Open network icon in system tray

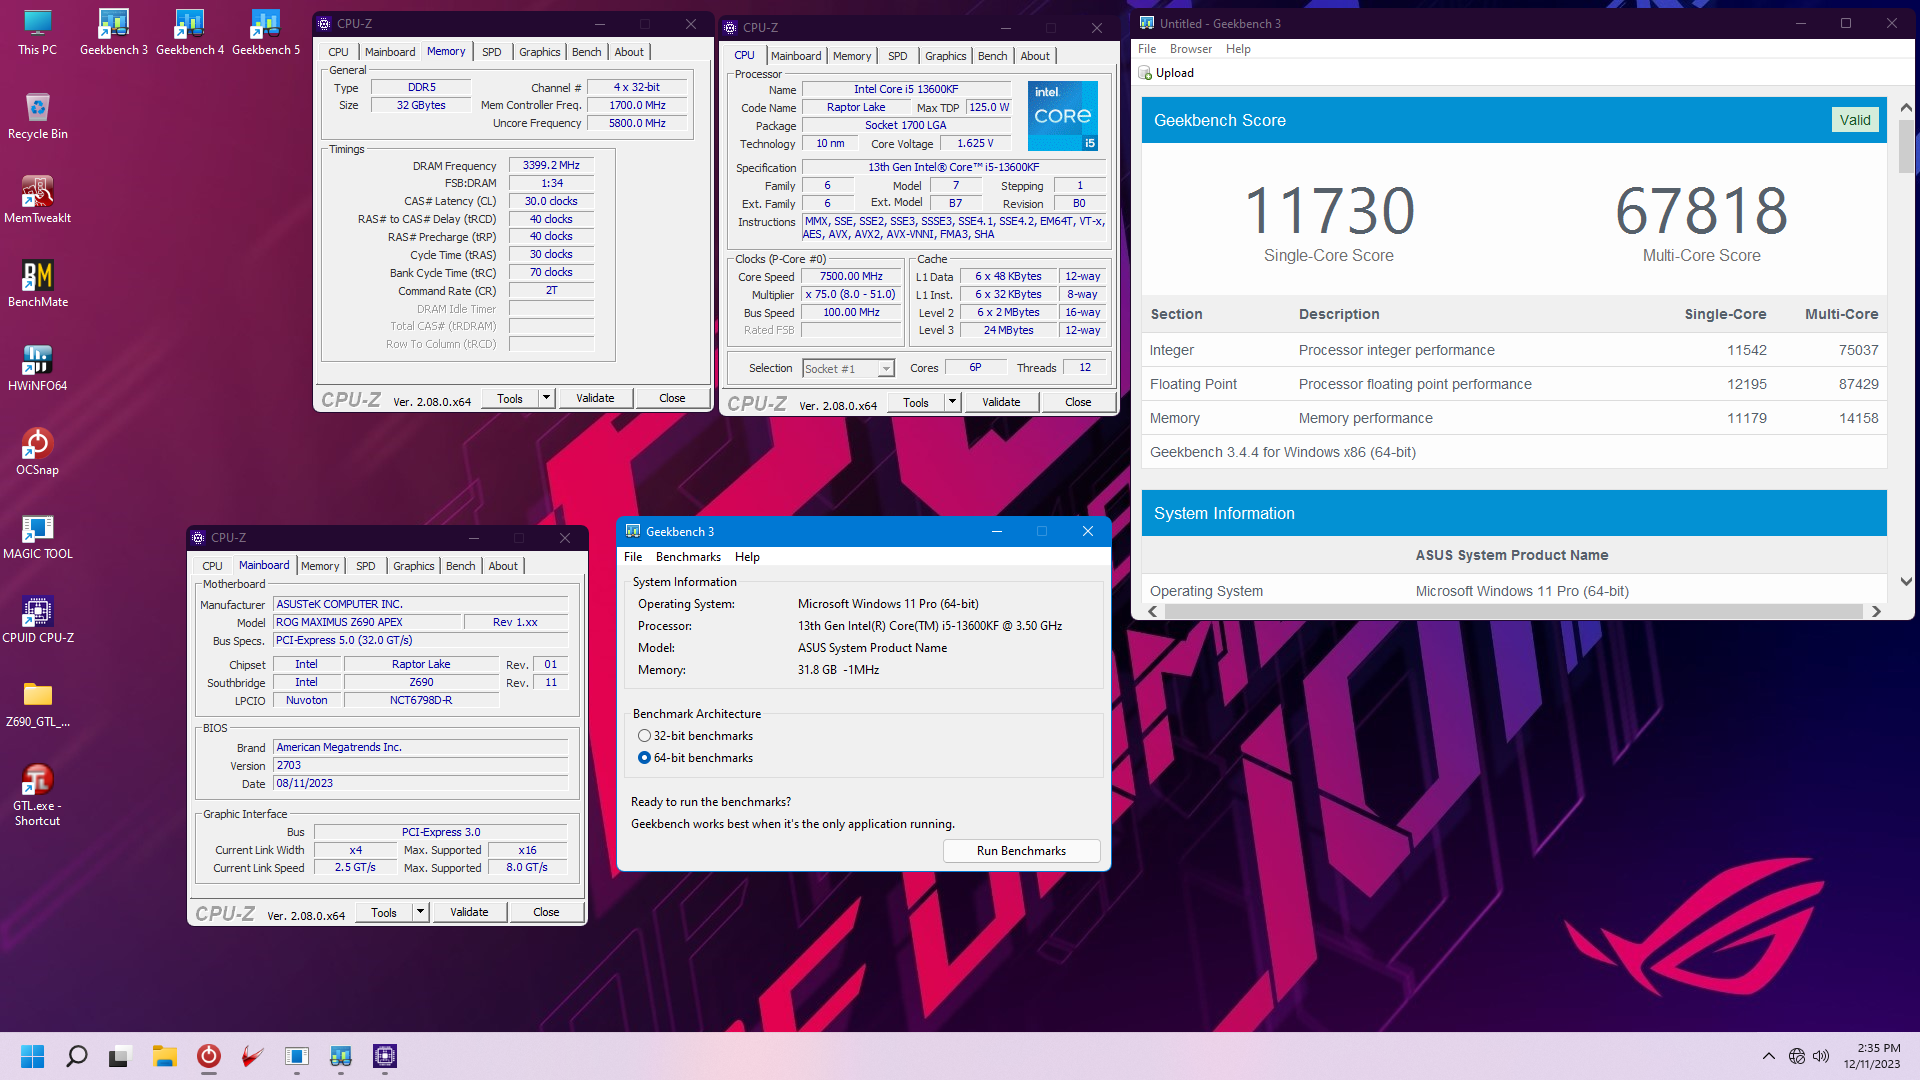(1797, 1056)
